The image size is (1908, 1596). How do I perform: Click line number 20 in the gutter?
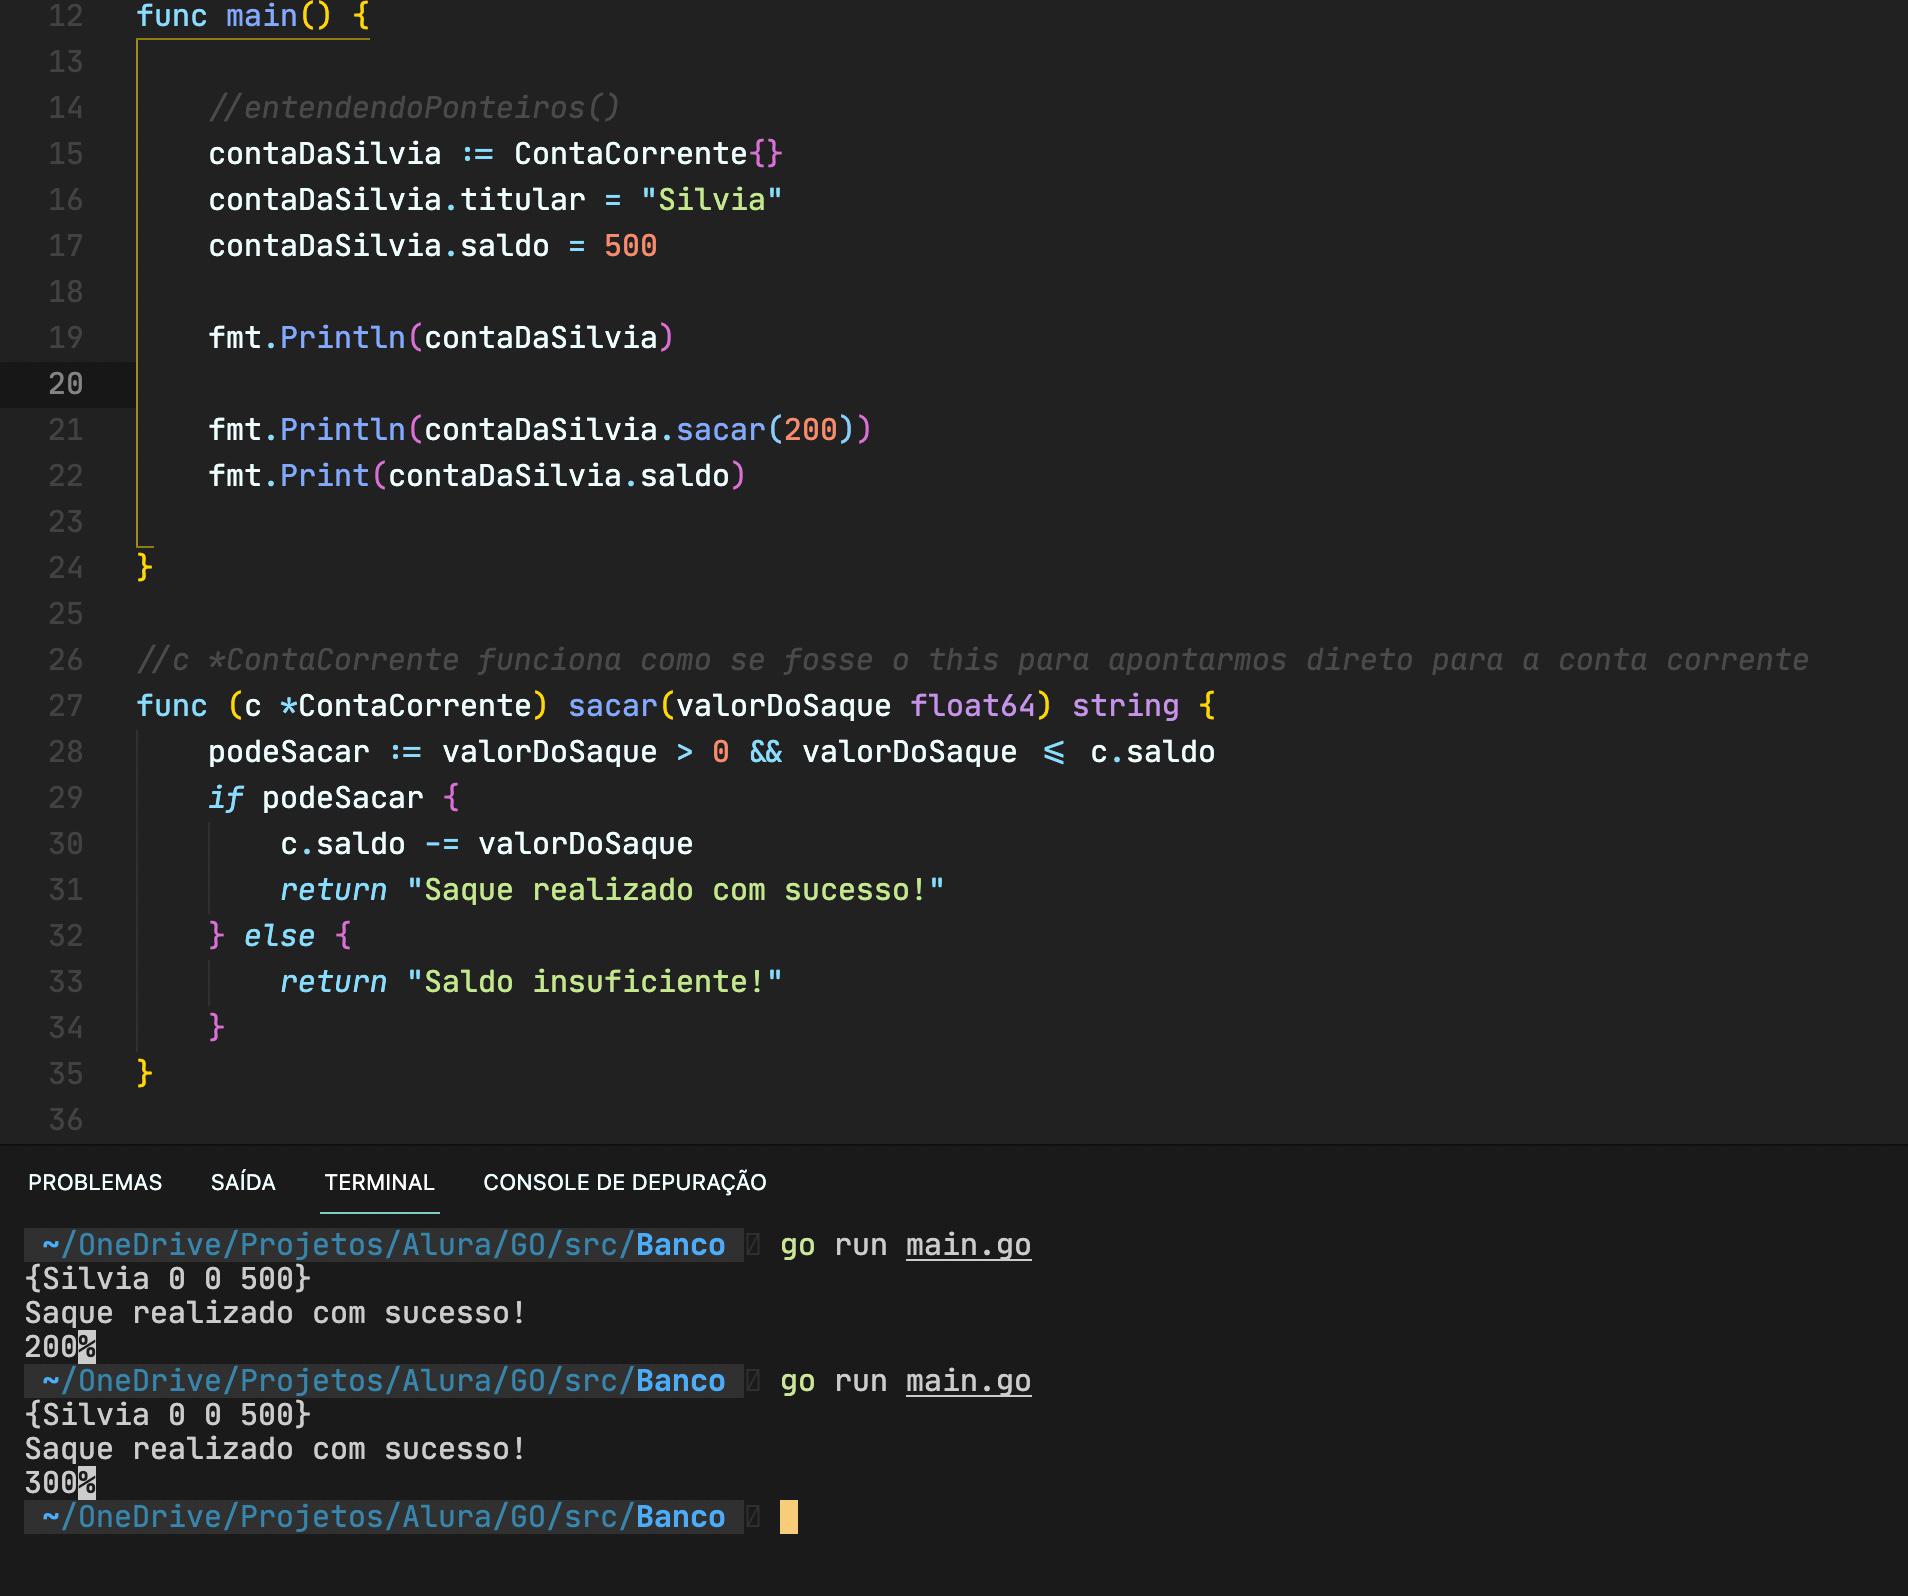[66, 384]
